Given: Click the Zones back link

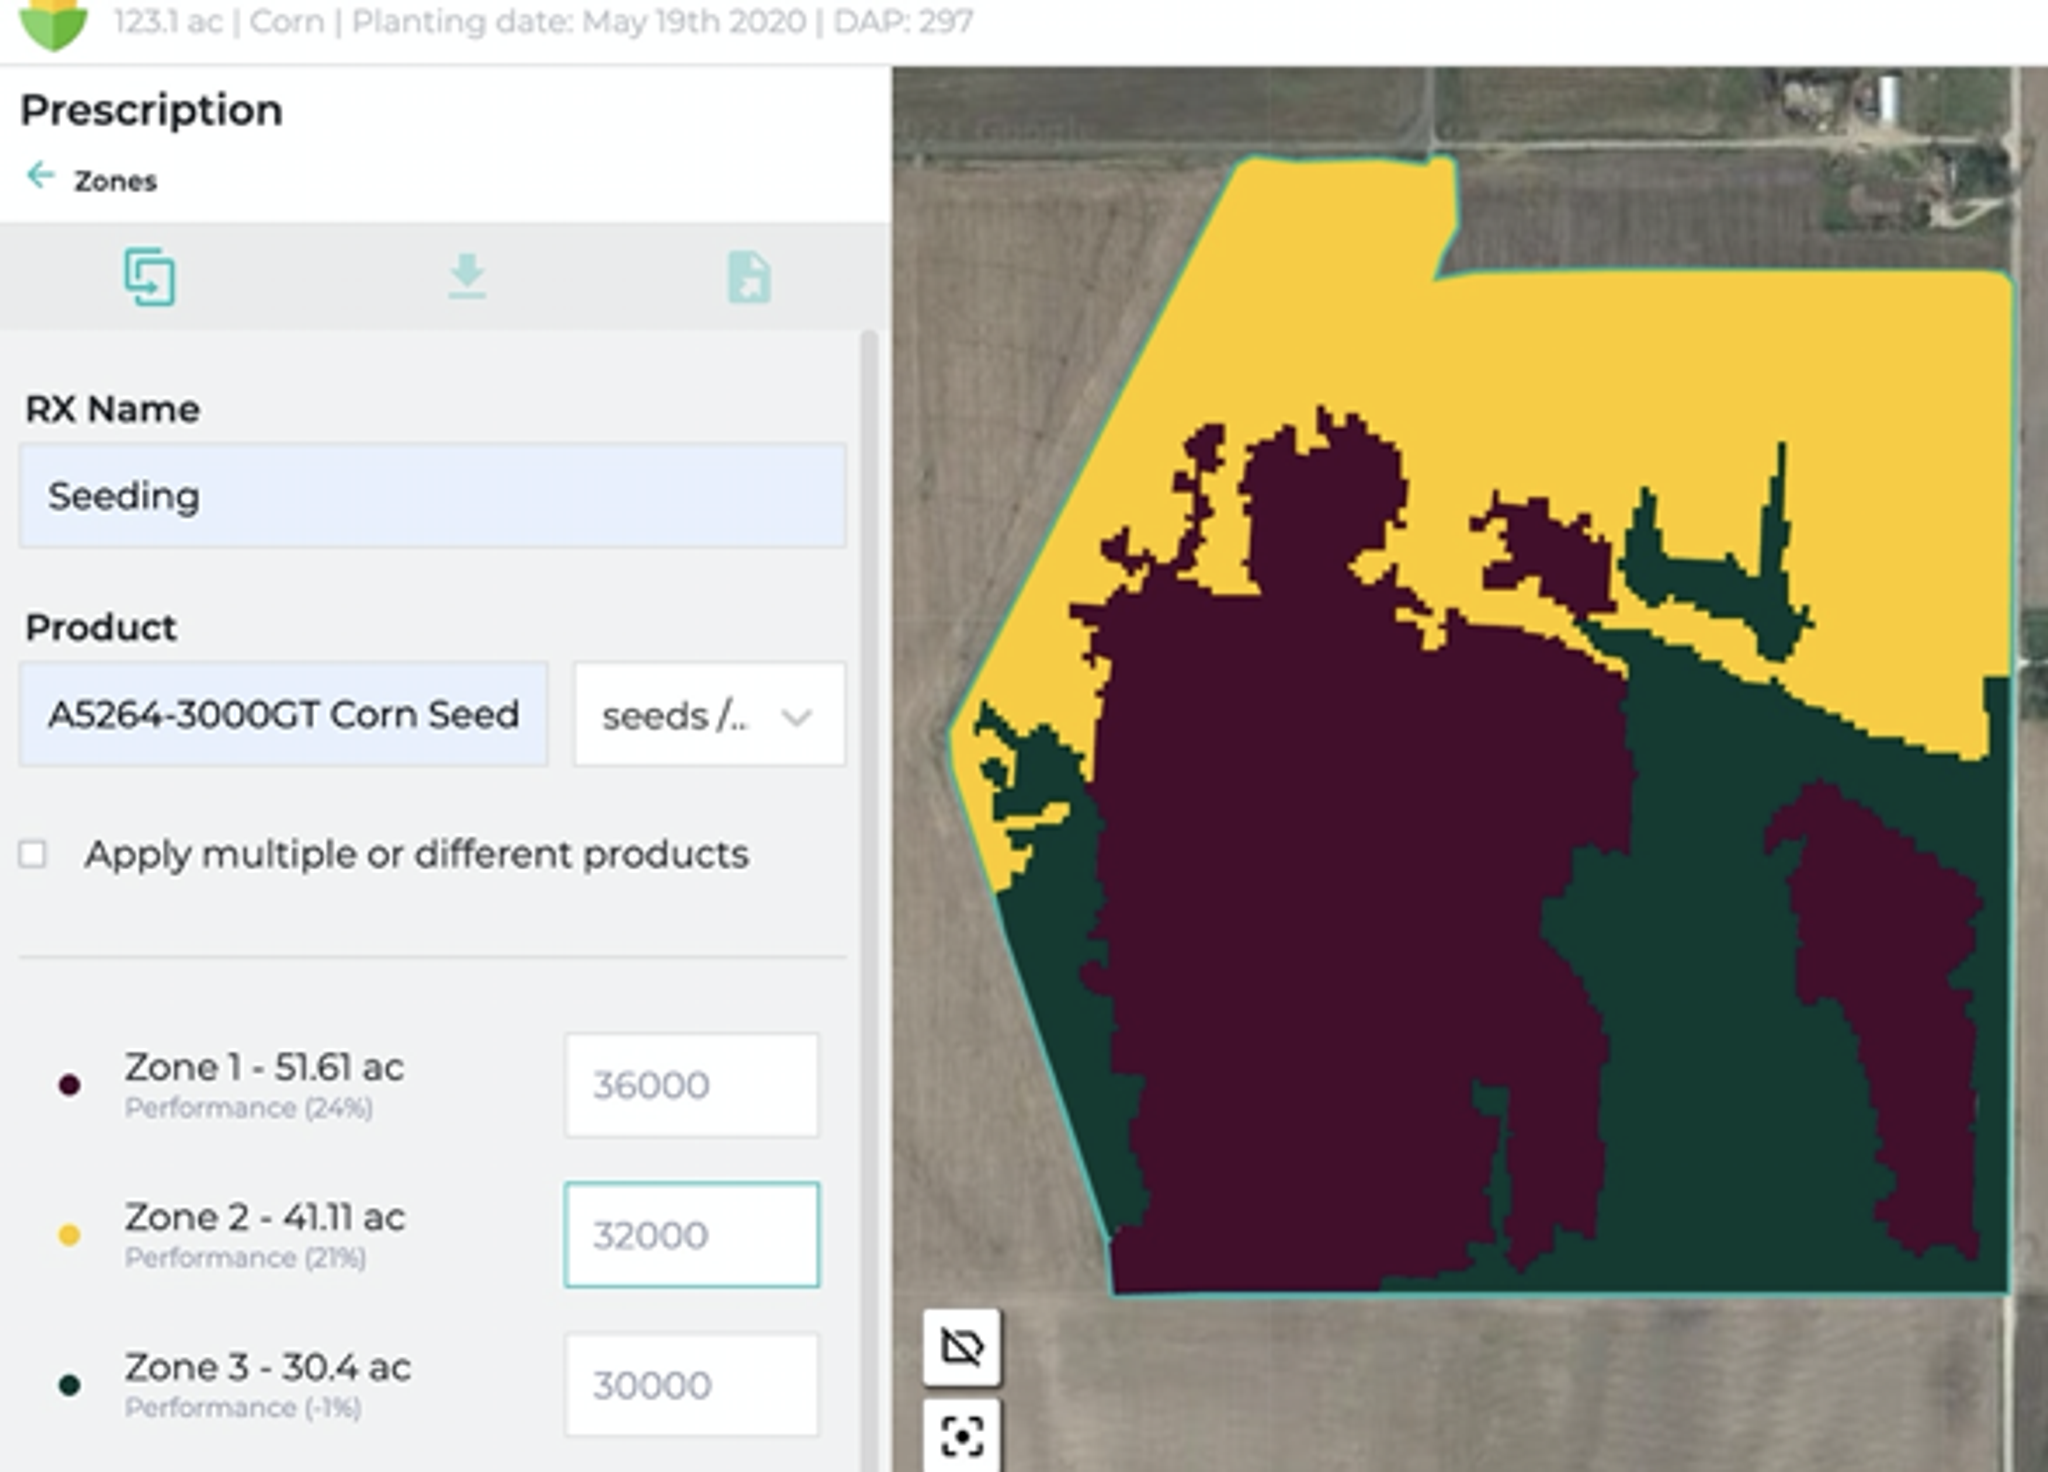Looking at the screenshot, I should [115, 181].
